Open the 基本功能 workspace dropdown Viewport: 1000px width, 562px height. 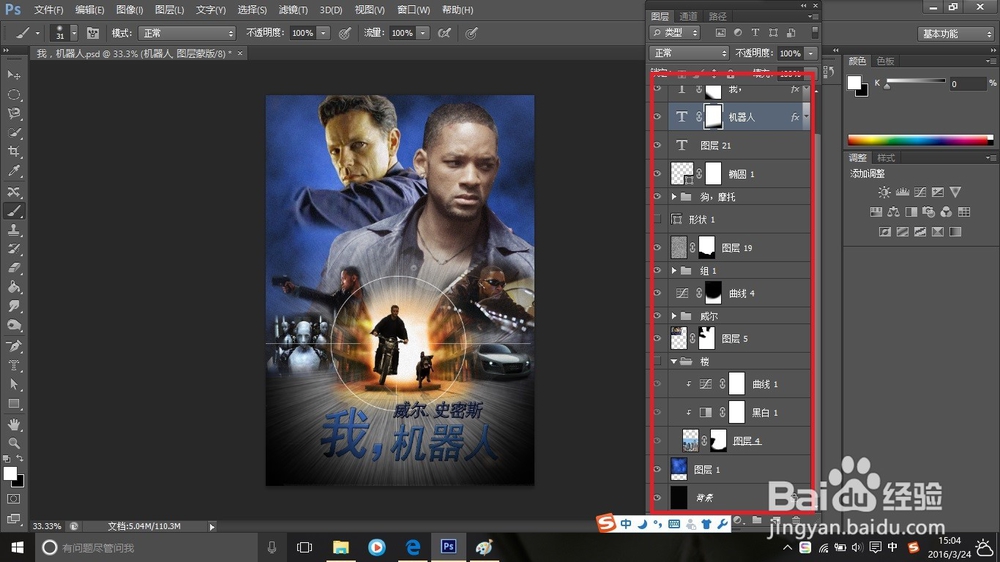point(956,34)
